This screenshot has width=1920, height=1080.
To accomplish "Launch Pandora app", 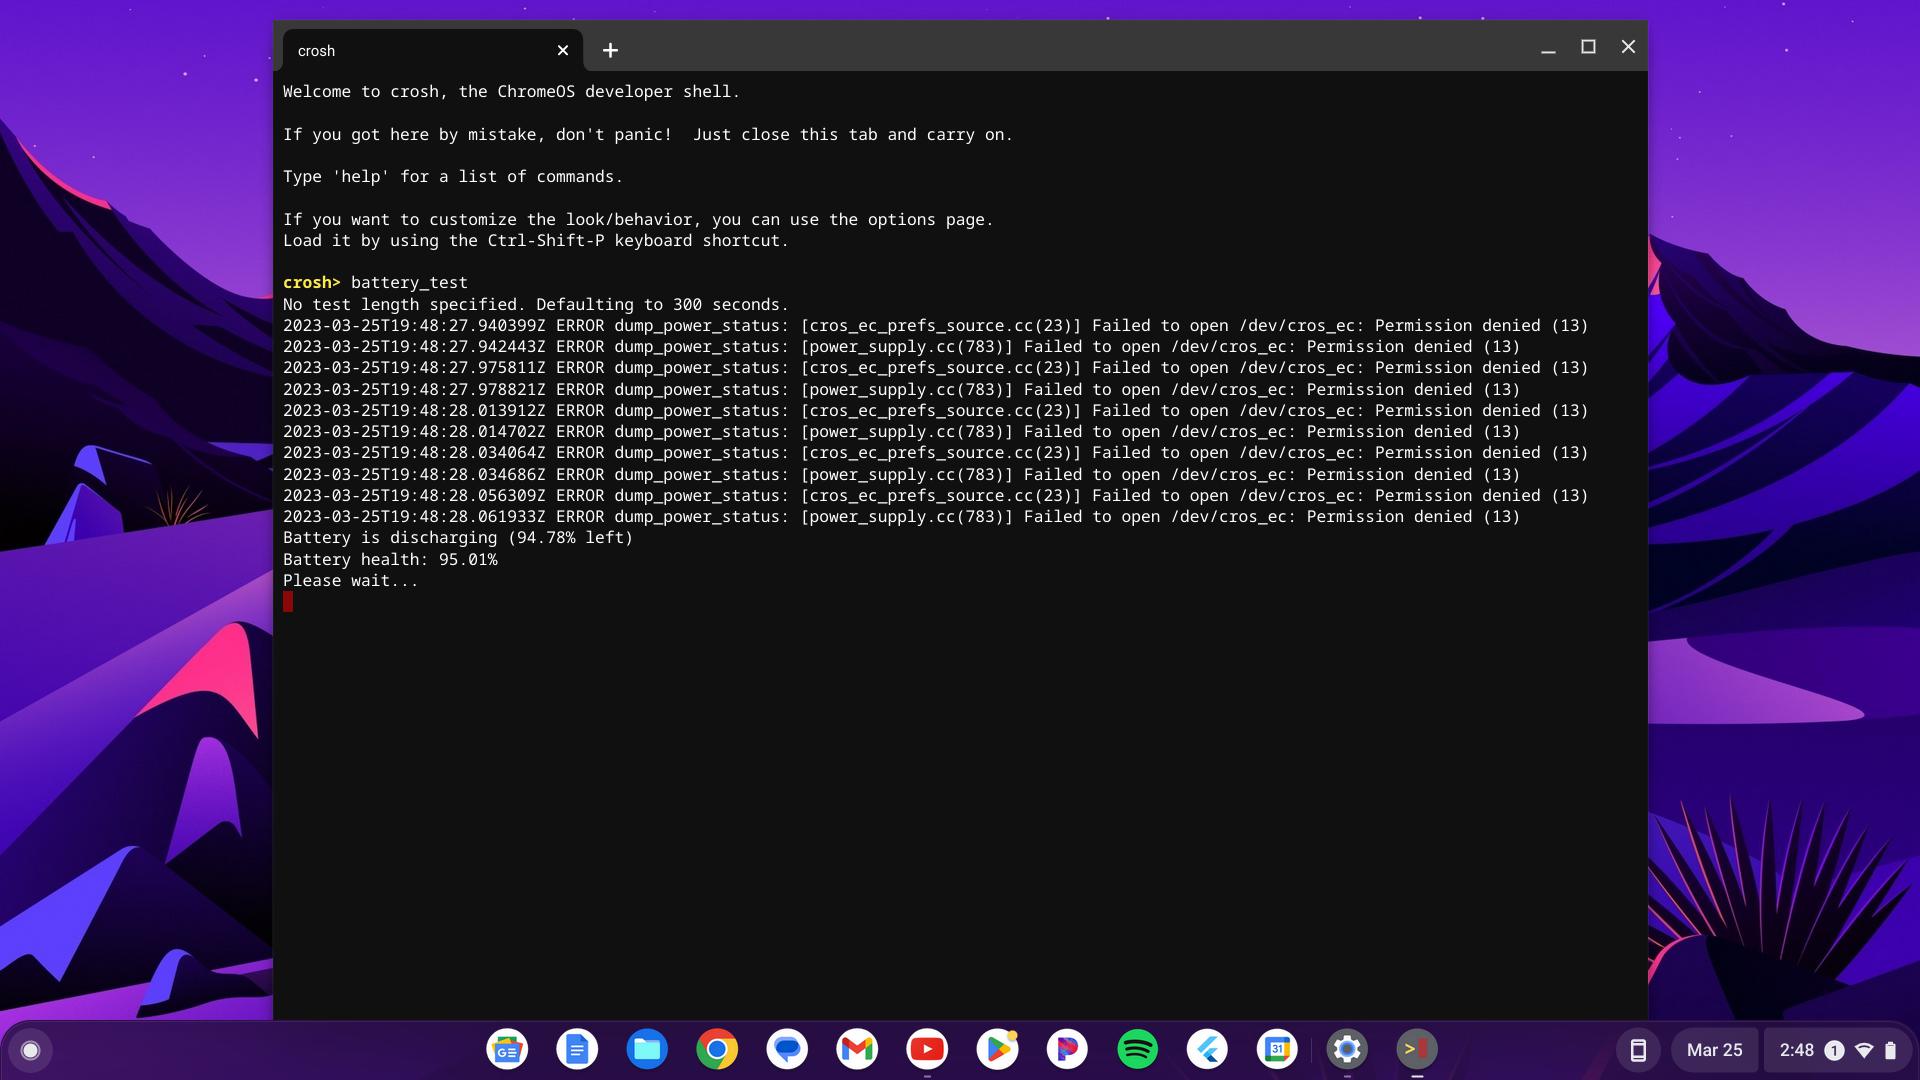I will 1067,1049.
